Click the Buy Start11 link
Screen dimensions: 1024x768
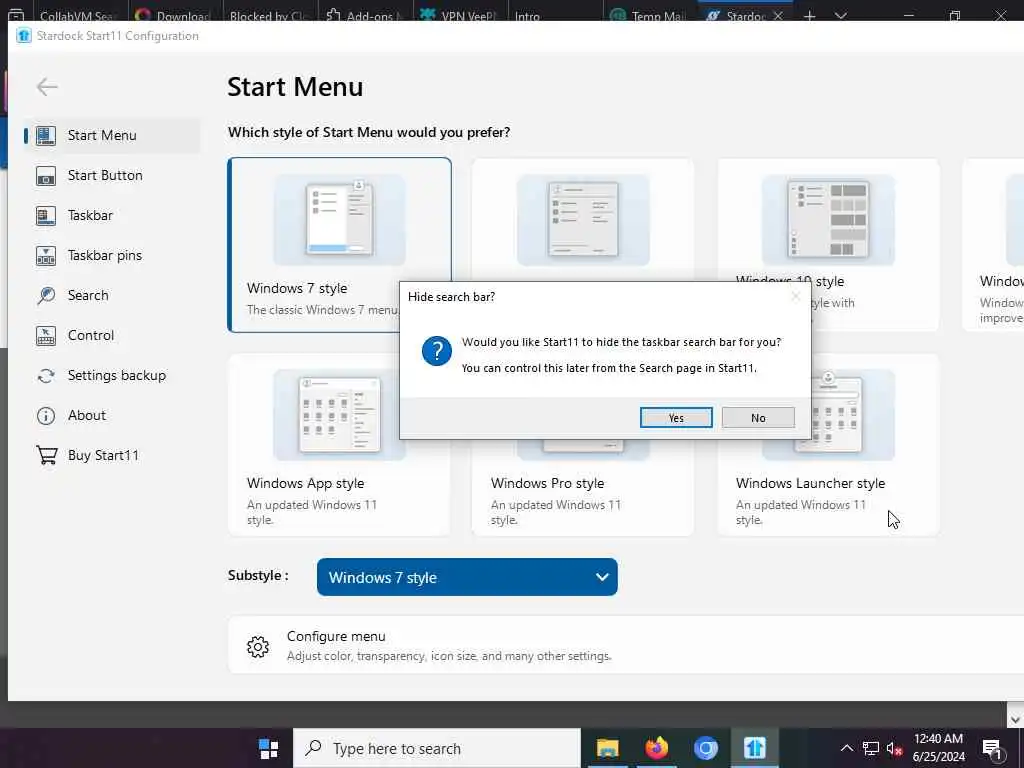103,455
